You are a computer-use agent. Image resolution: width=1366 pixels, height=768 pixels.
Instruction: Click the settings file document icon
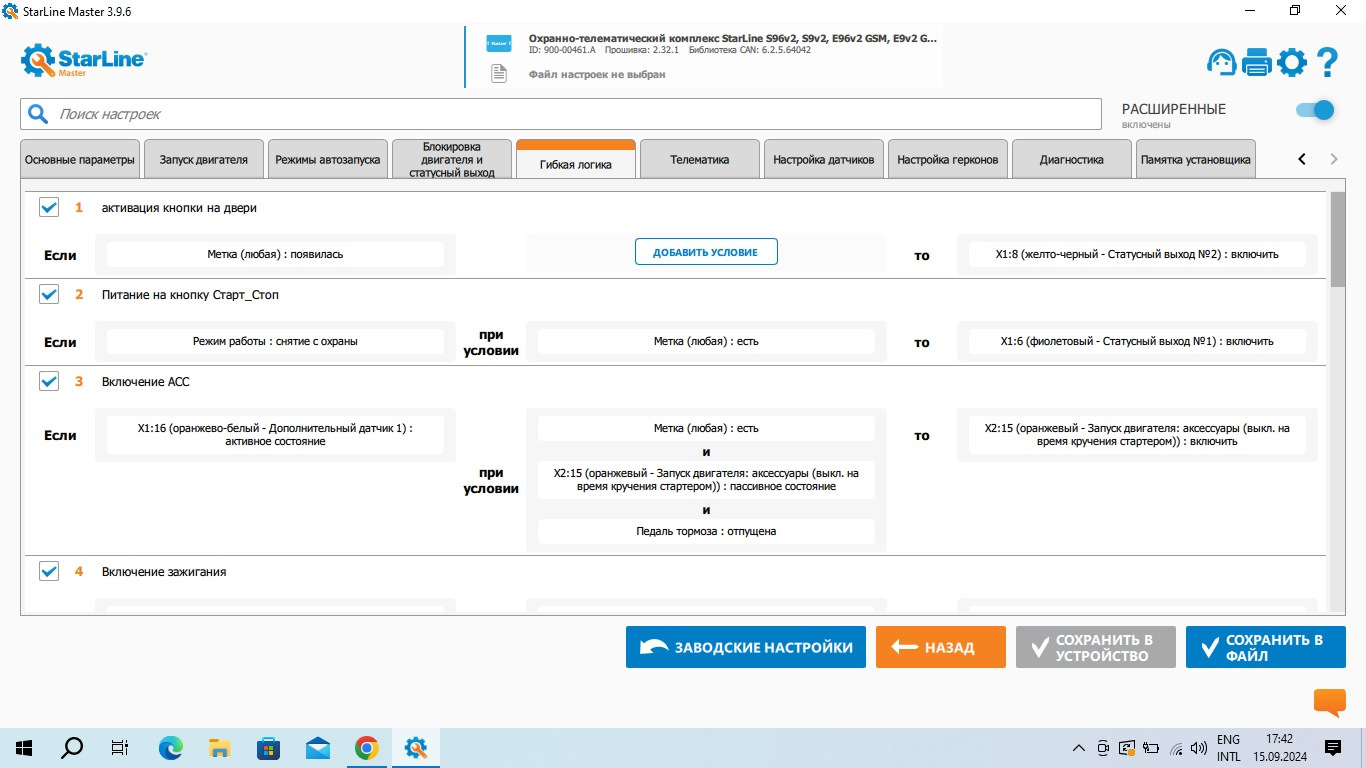499,73
